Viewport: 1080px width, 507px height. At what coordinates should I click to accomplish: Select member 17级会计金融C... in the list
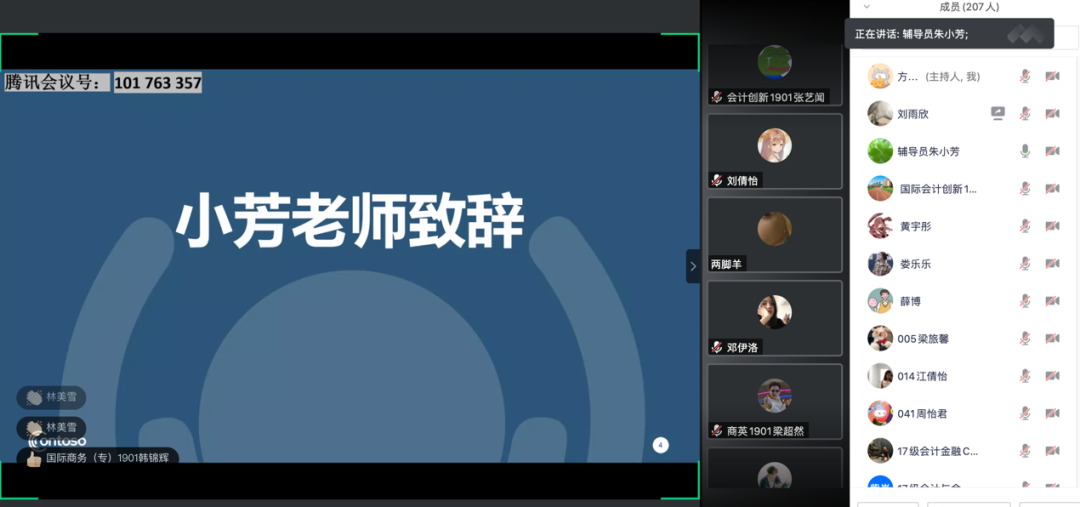936,451
